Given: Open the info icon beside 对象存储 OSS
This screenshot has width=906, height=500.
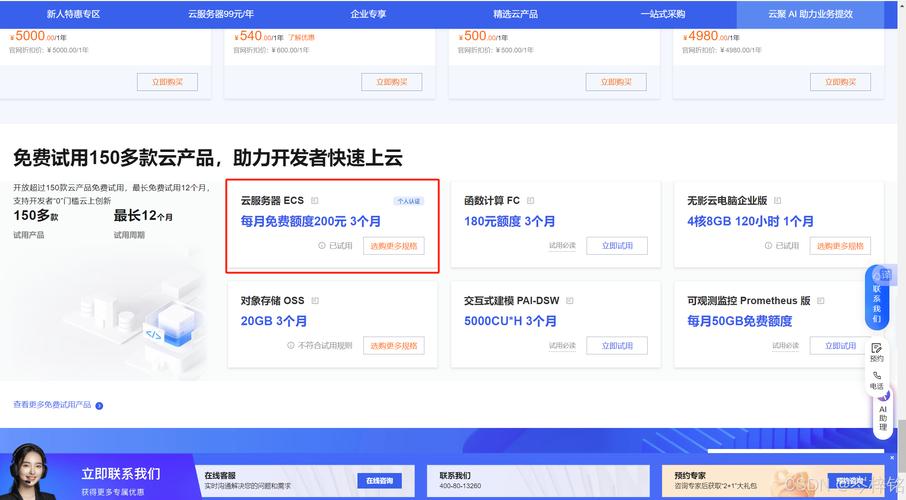Looking at the screenshot, I should [315, 301].
